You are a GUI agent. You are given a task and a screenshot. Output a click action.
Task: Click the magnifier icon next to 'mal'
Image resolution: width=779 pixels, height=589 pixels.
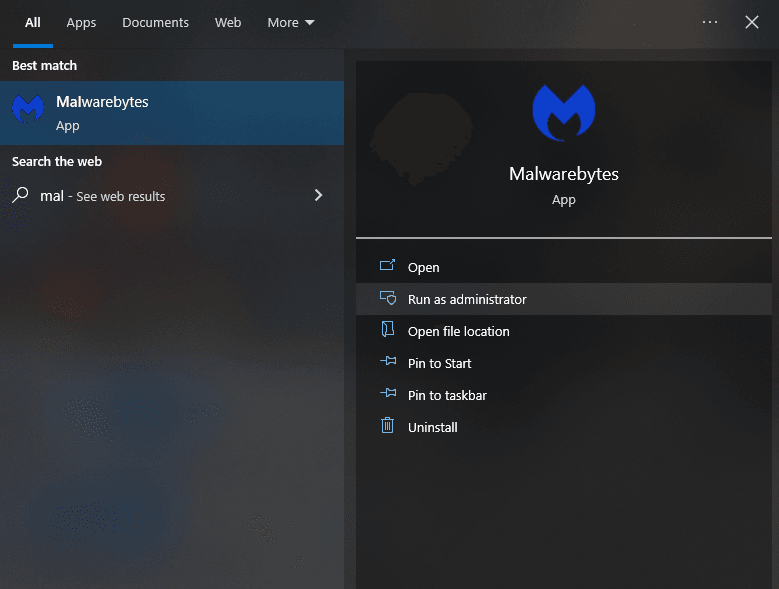(x=20, y=196)
